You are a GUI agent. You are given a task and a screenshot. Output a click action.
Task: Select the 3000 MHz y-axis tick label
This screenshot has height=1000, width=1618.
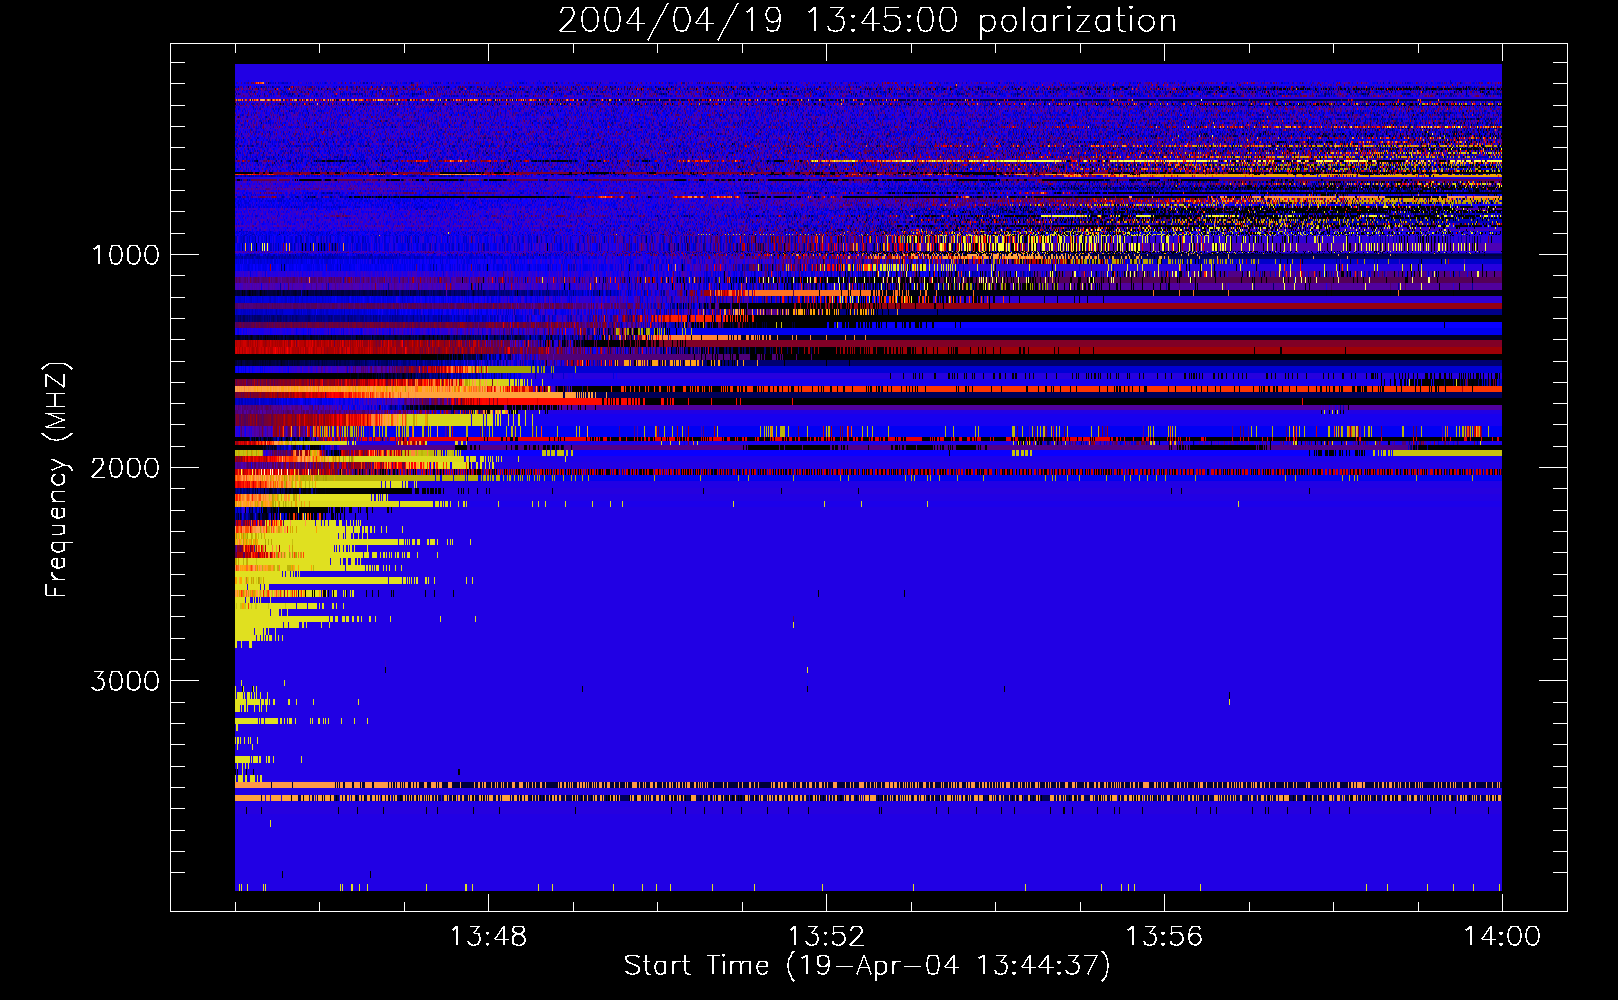click(x=125, y=681)
